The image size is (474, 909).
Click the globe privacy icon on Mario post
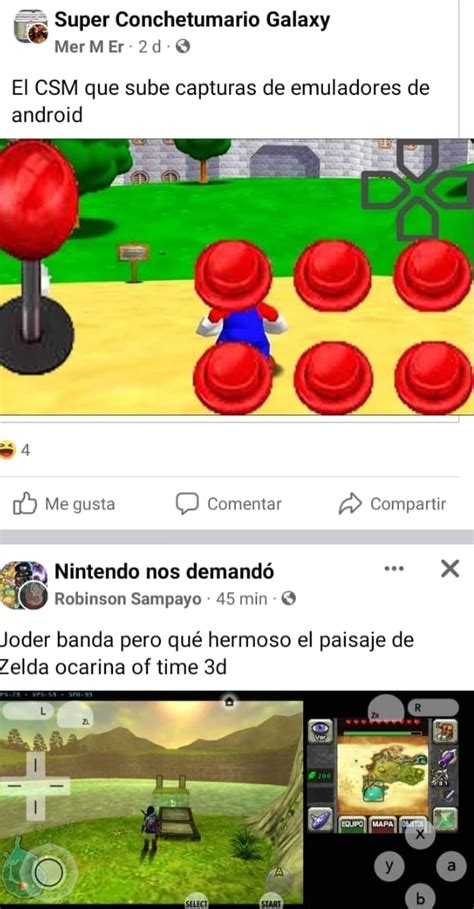(x=183, y=47)
